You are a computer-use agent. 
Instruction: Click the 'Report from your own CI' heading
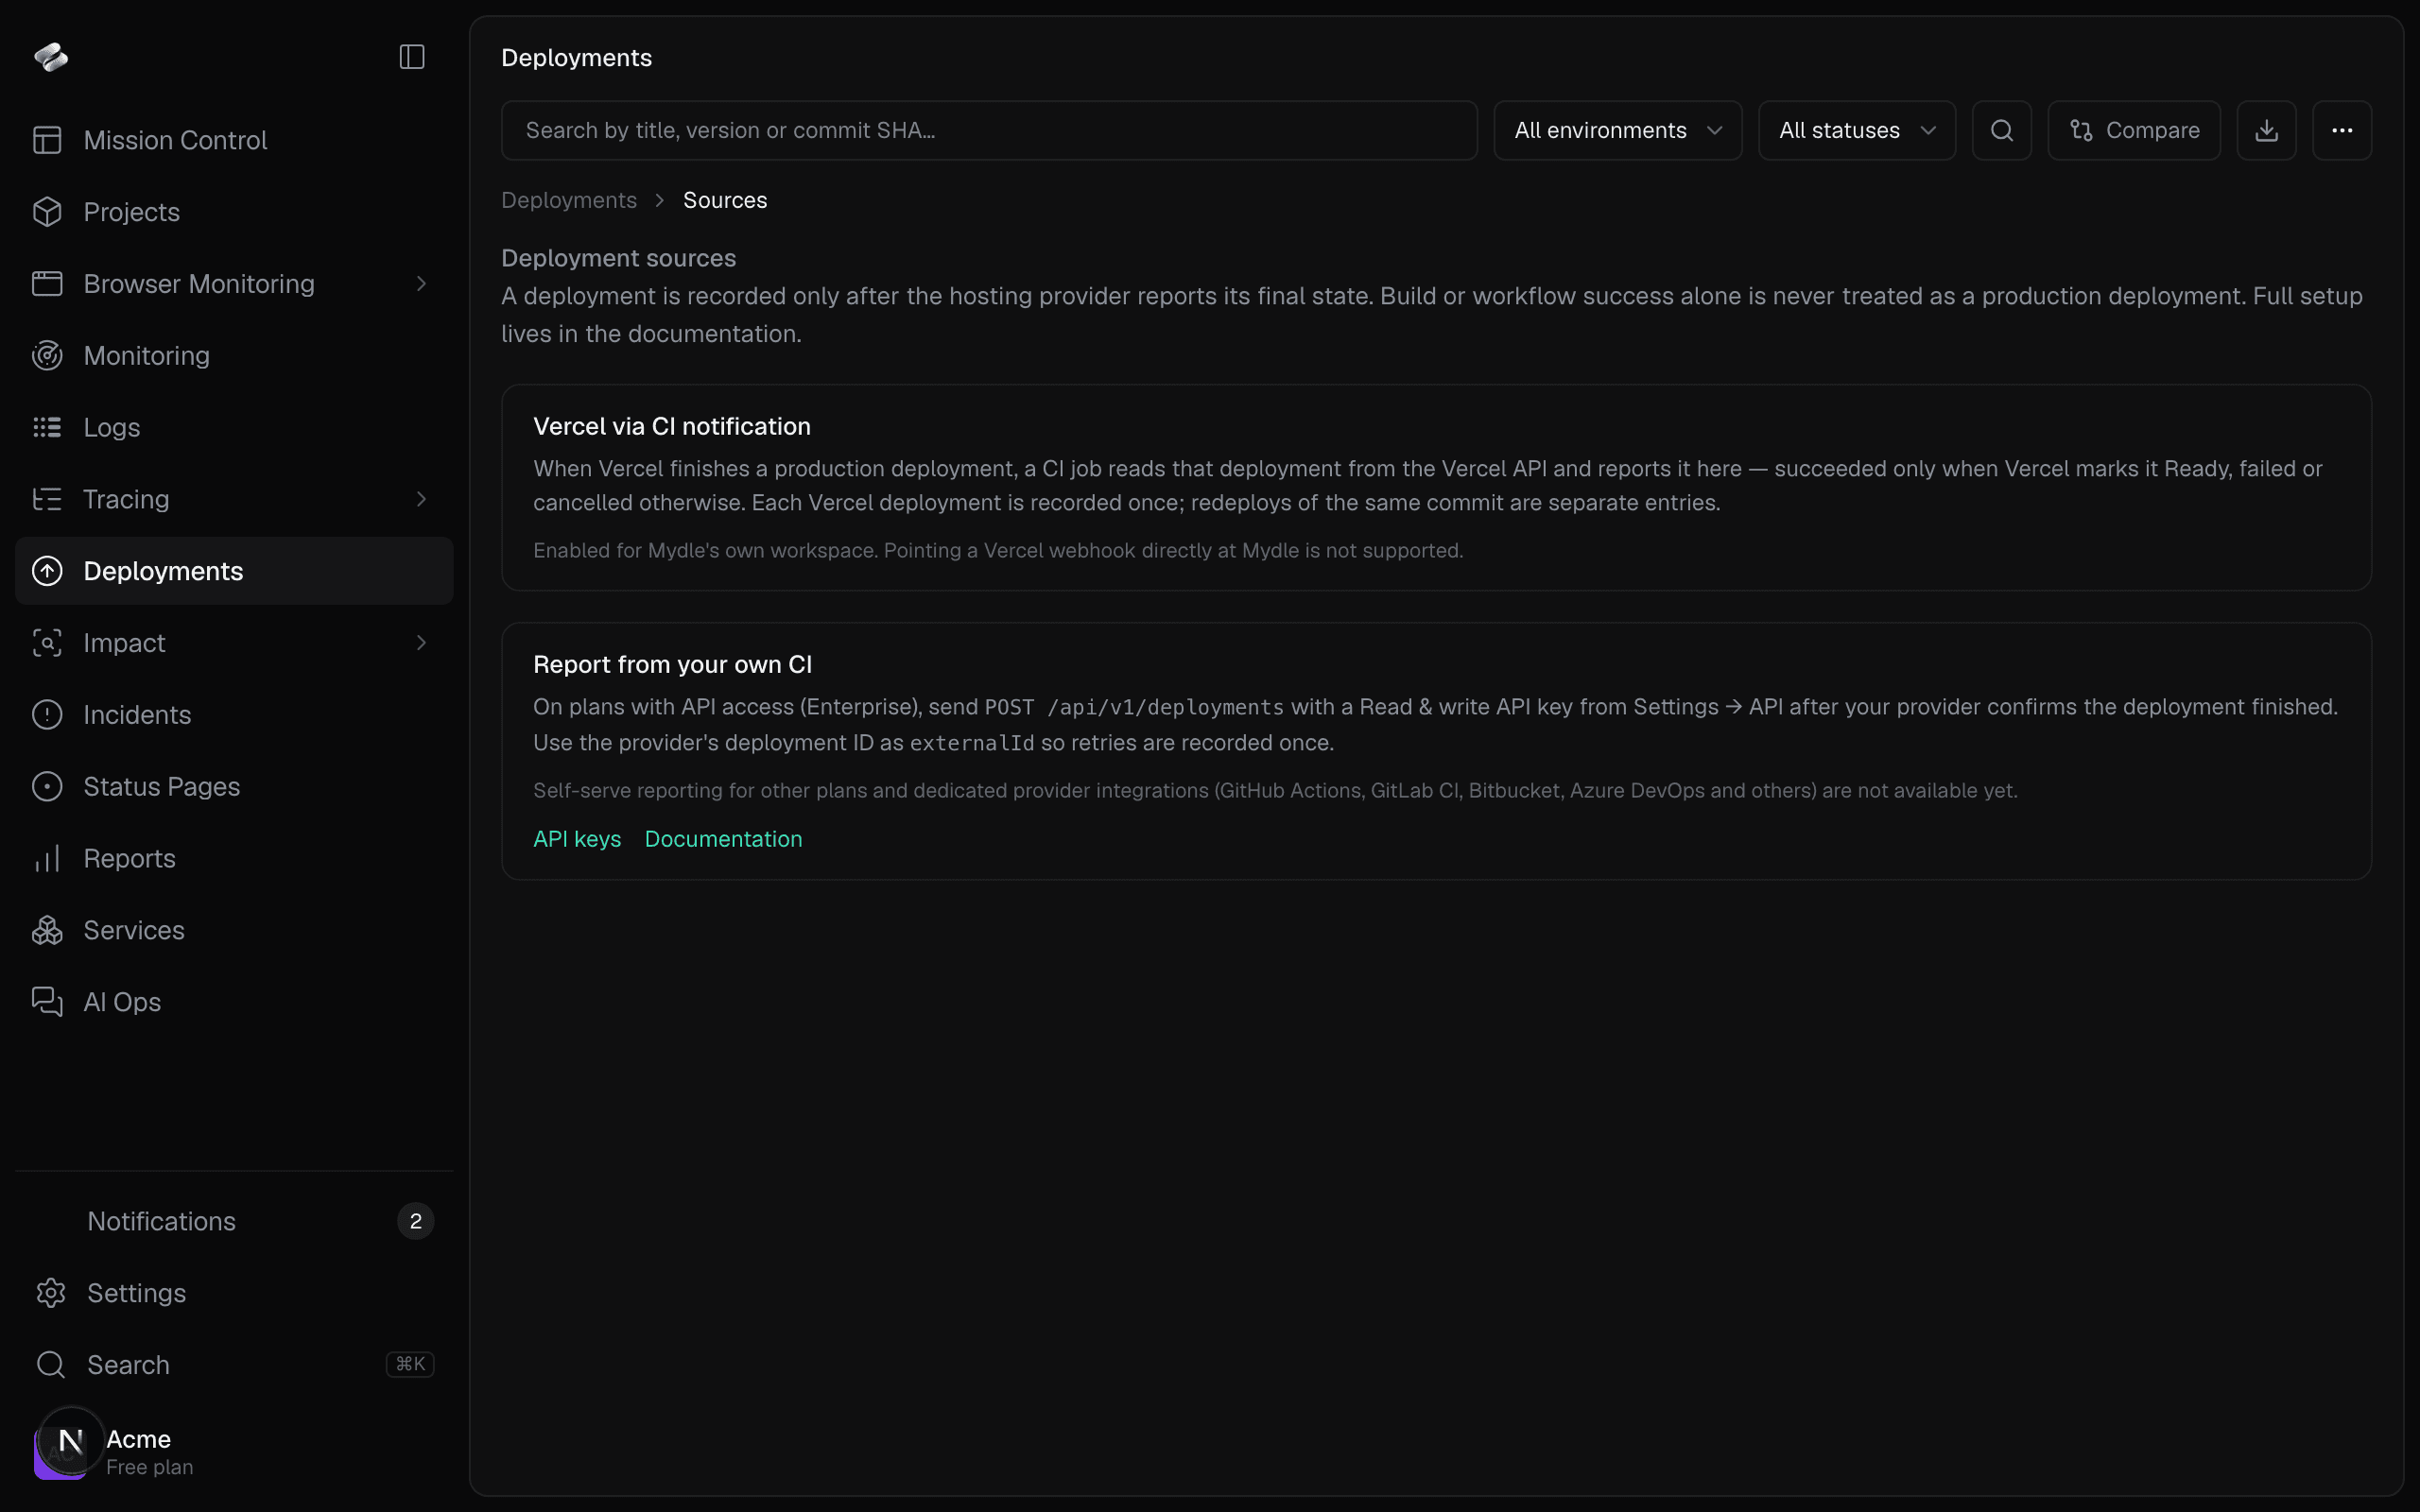click(672, 664)
